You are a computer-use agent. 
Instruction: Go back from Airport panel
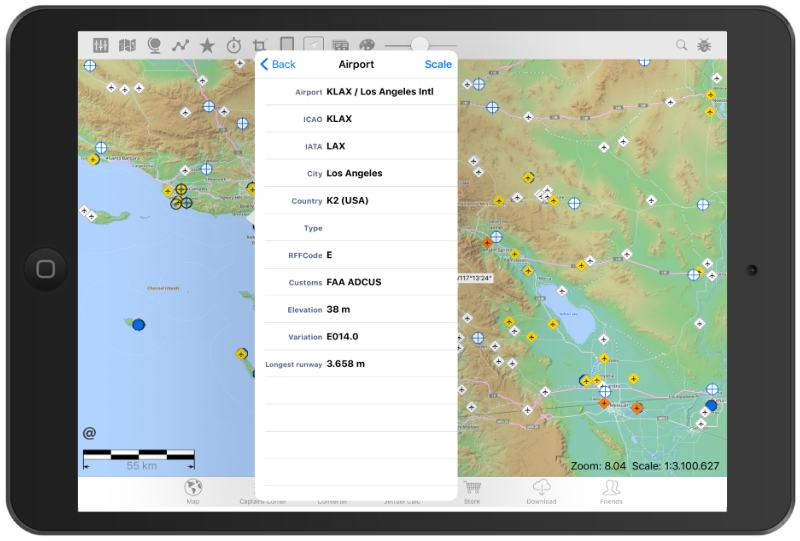click(x=278, y=64)
